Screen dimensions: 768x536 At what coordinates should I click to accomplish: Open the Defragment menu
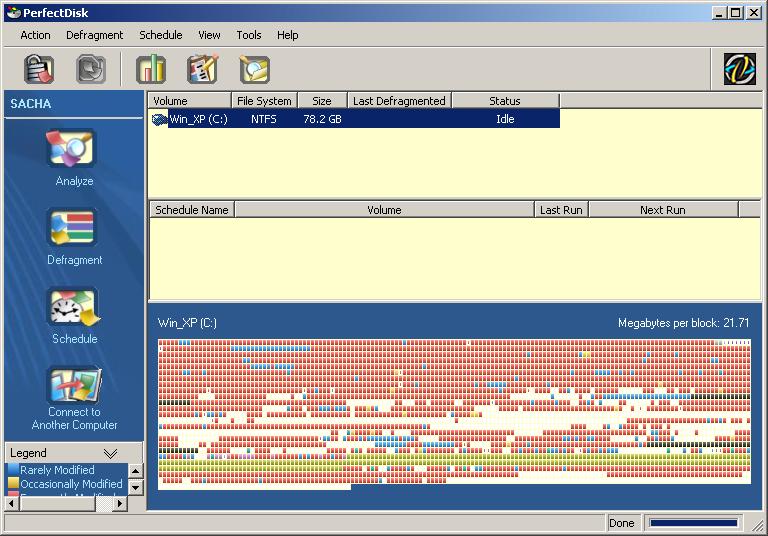(95, 35)
